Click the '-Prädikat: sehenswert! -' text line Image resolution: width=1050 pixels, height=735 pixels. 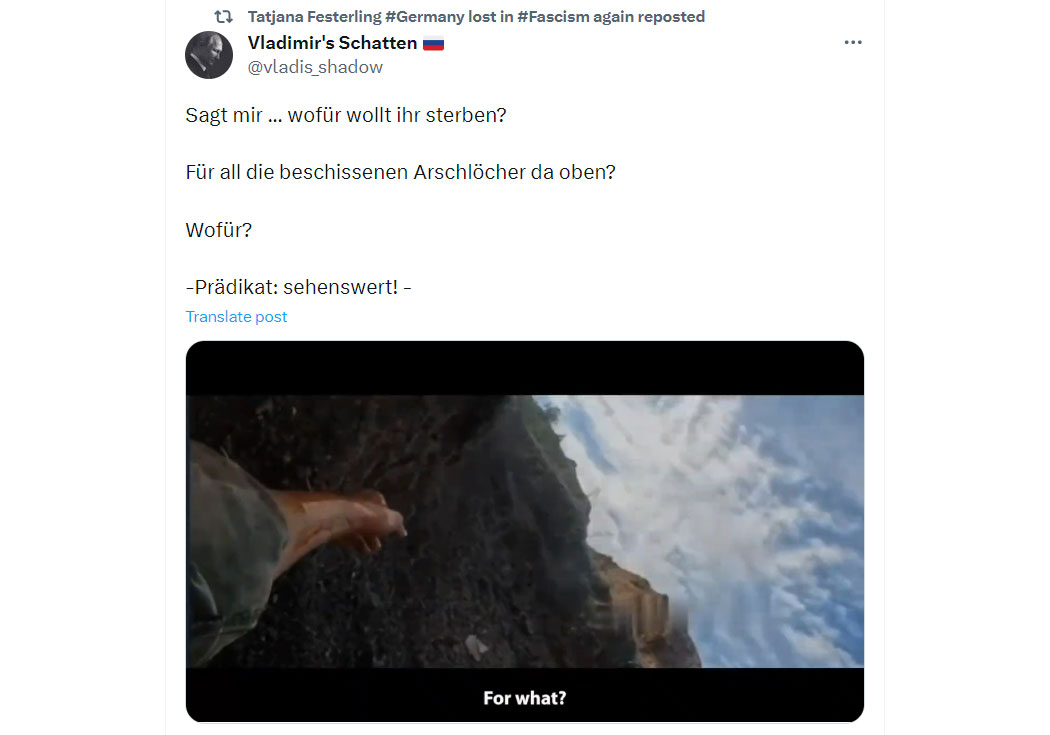(298, 287)
